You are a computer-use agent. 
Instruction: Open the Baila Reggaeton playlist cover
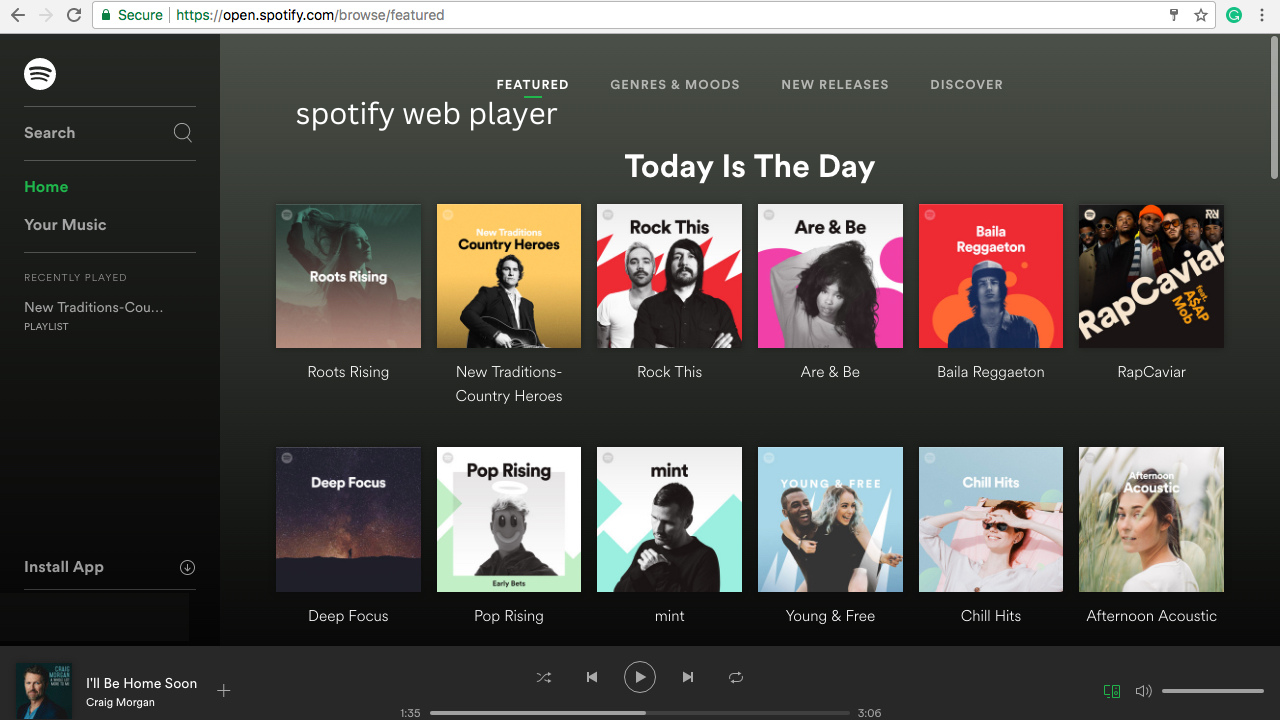991,276
